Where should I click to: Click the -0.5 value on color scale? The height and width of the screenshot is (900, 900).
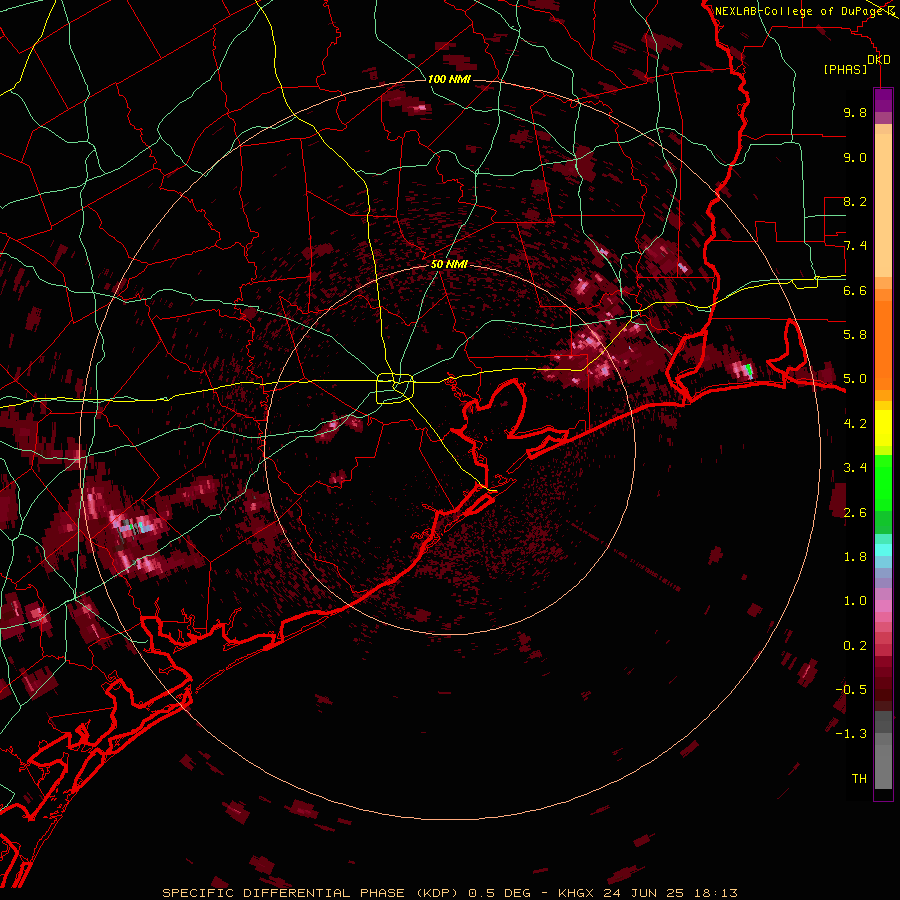click(x=851, y=690)
